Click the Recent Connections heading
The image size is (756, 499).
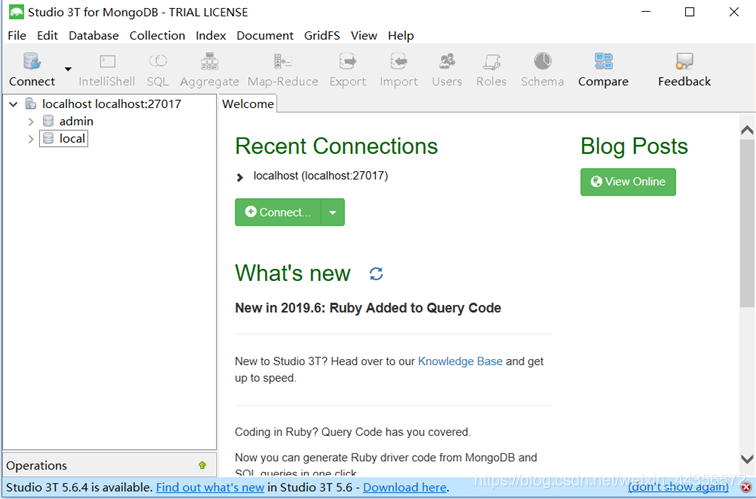point(336,146)
